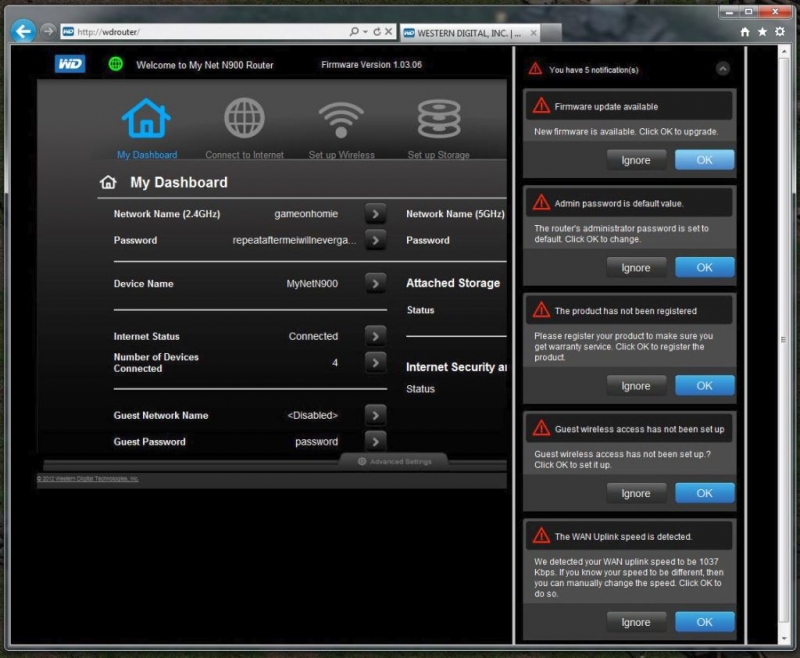Click the browser back arrow button
The width and height of the screenshot is (800, 658).
pos(23,32)
